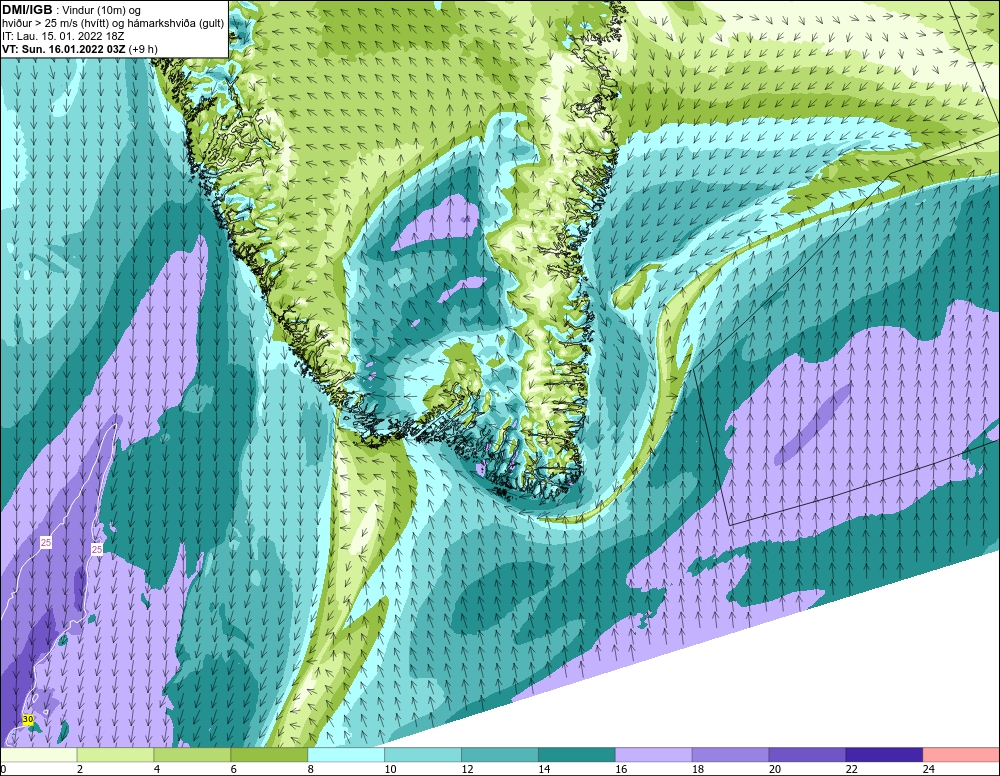
Task: Click the legend tick label 20
Action: pyautogui.click(x=775, y=769)
